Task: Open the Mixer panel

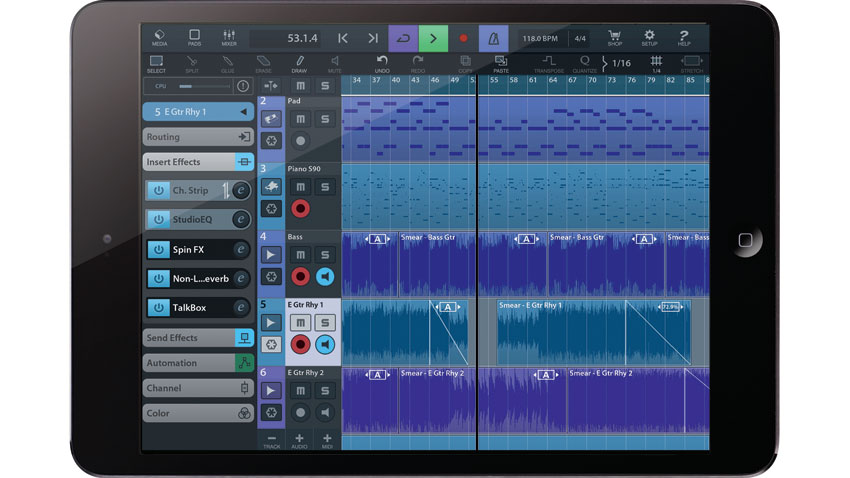Action: [228, 38]
